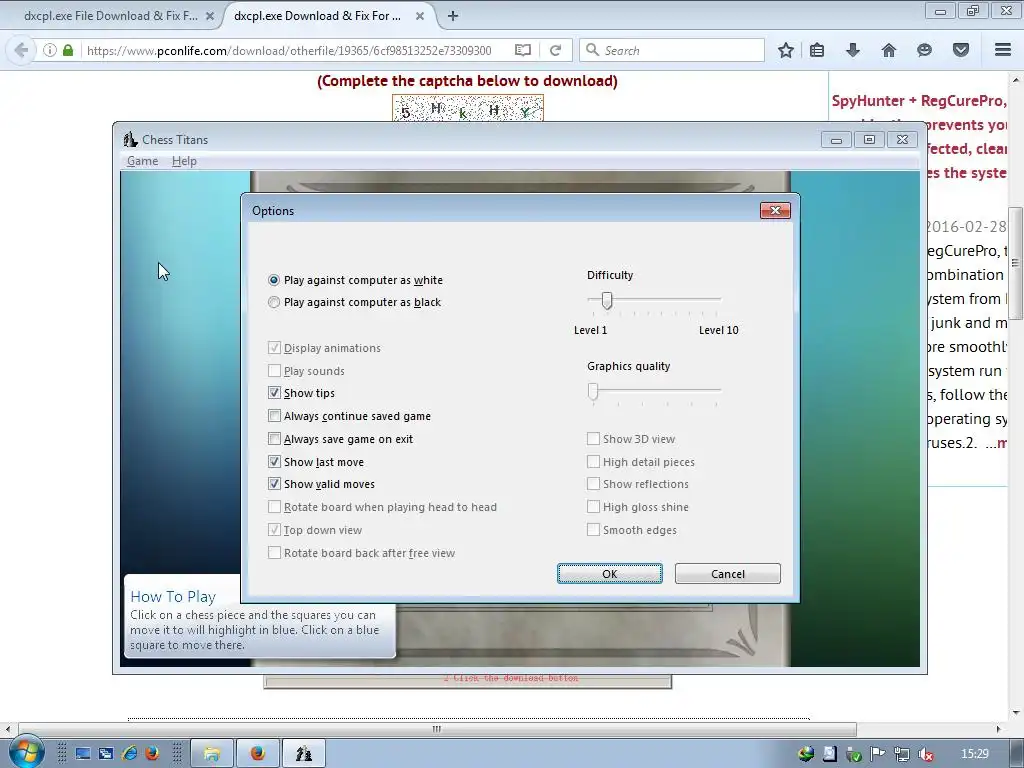Click the captcha image on the webpage
Image resolution: width=1024 pixels, height=768 pixels.
pyautogui.click(x=468, y=108)
